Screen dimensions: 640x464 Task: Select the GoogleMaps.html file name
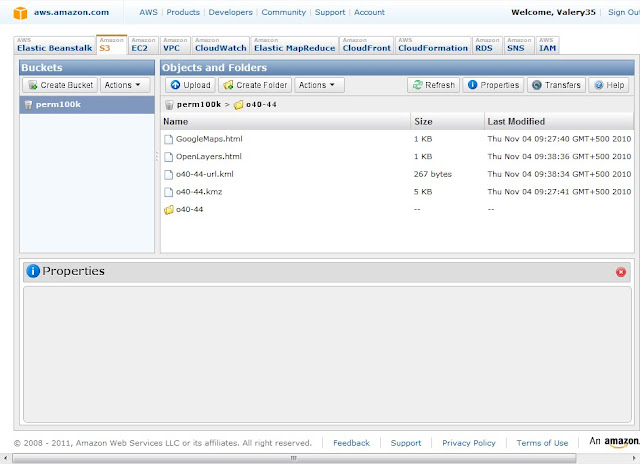click(209, 139)
